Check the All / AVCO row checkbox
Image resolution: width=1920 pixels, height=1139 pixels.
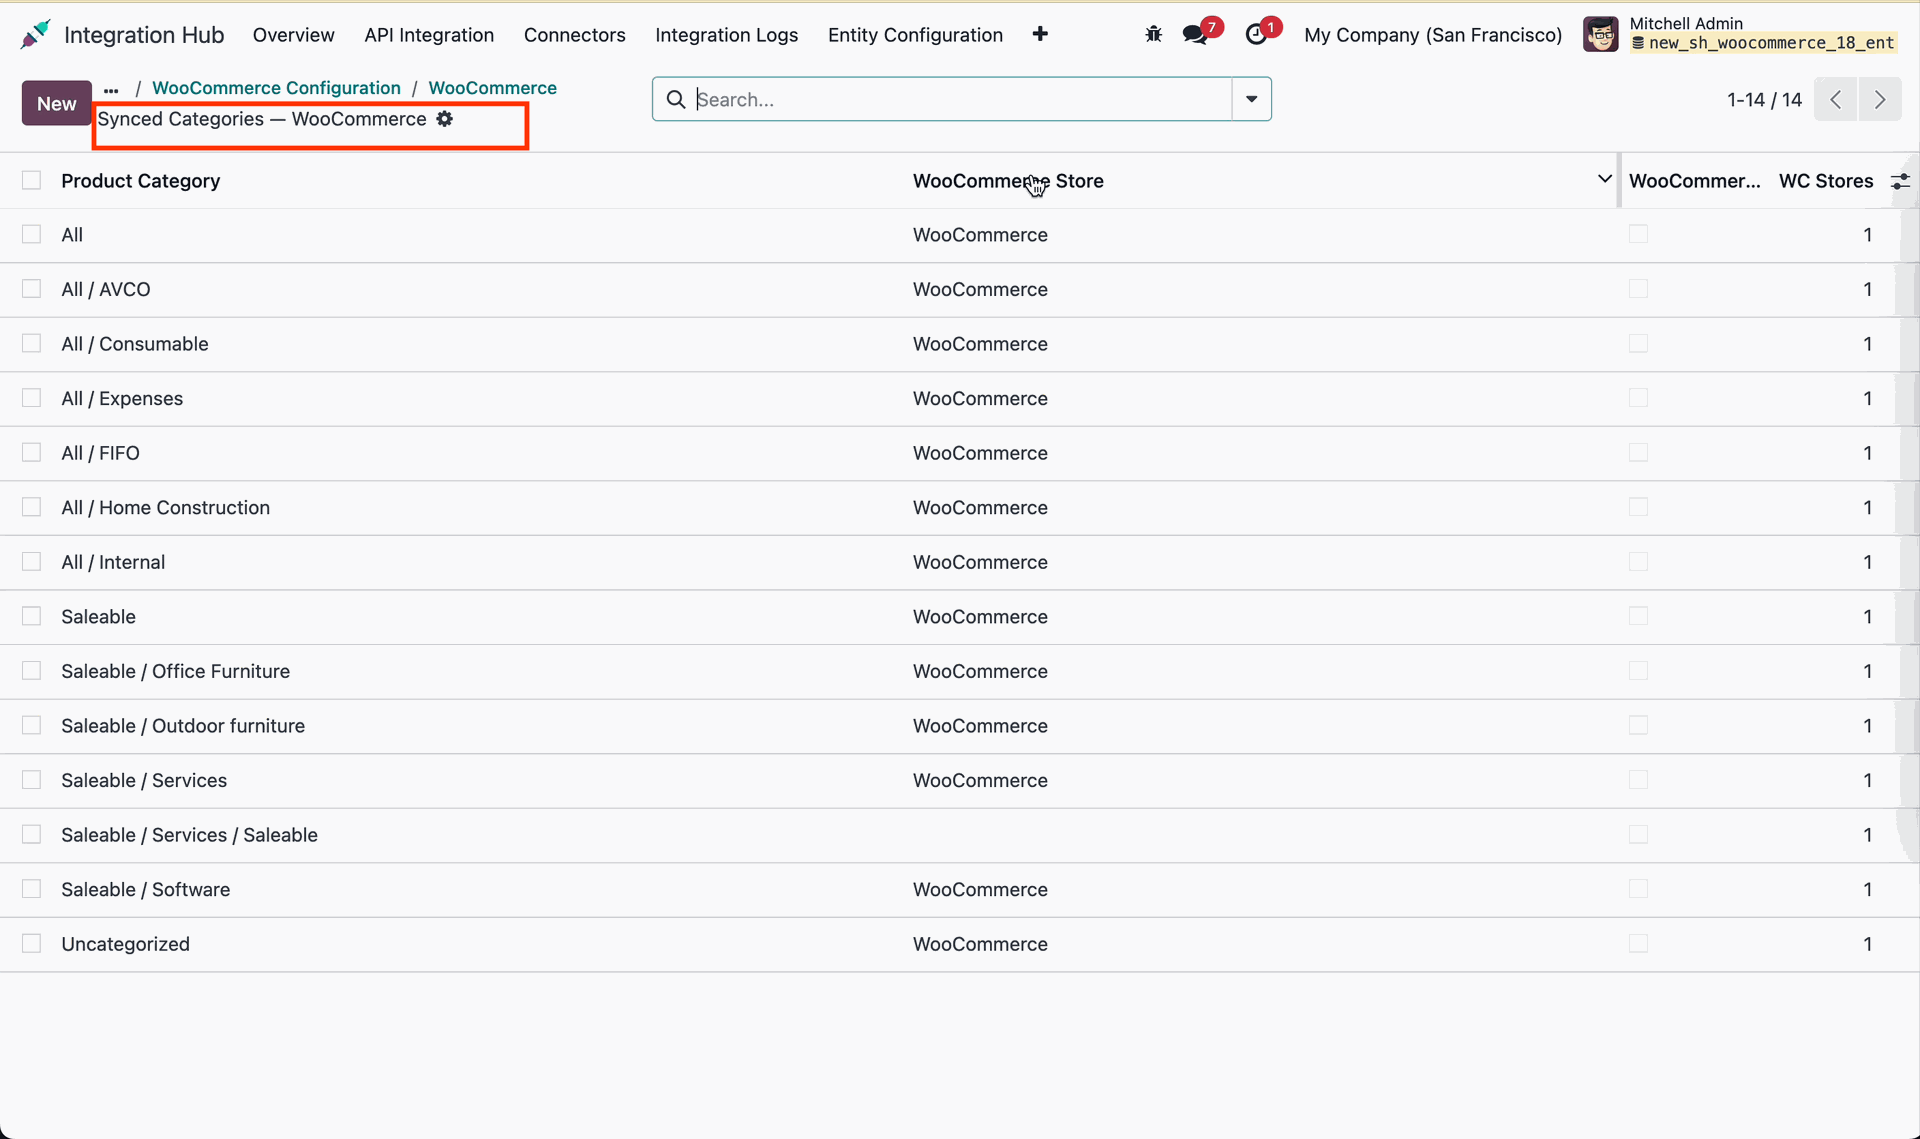point(32,289)
